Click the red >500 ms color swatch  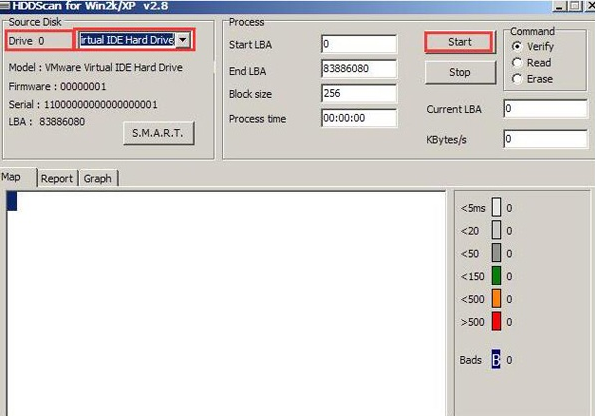pos(496,321)
